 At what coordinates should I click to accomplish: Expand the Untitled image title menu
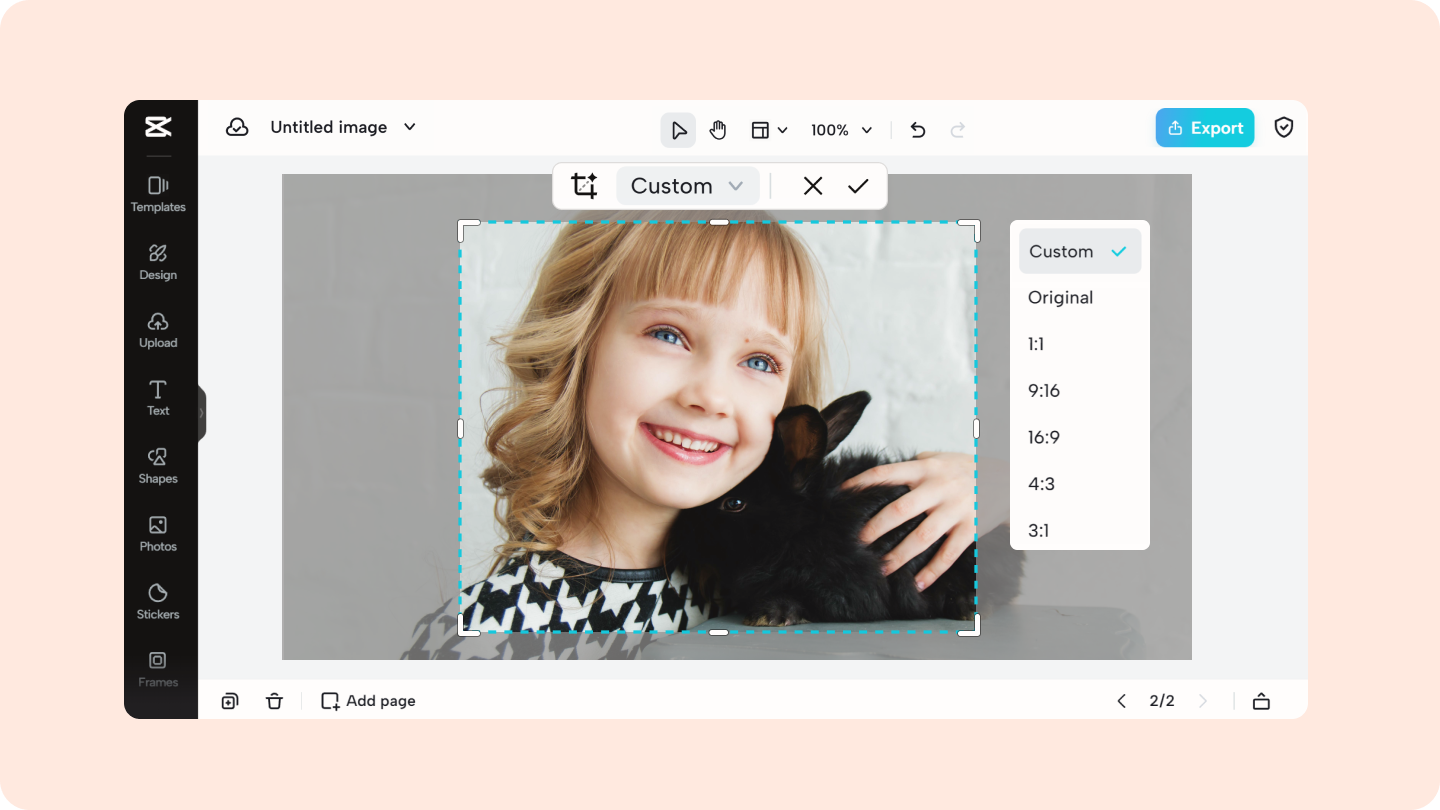pyautogui.click(x=409, y=127)
